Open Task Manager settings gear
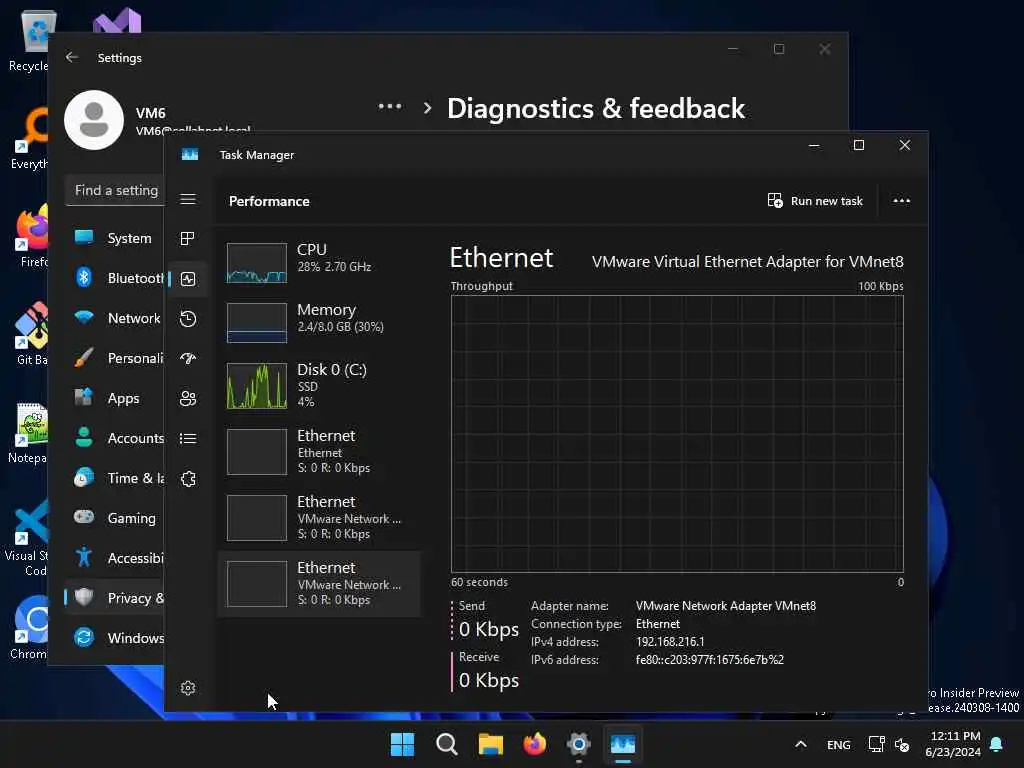The image size is (1024, 768). pyautogui.click(x=188, y=688)
